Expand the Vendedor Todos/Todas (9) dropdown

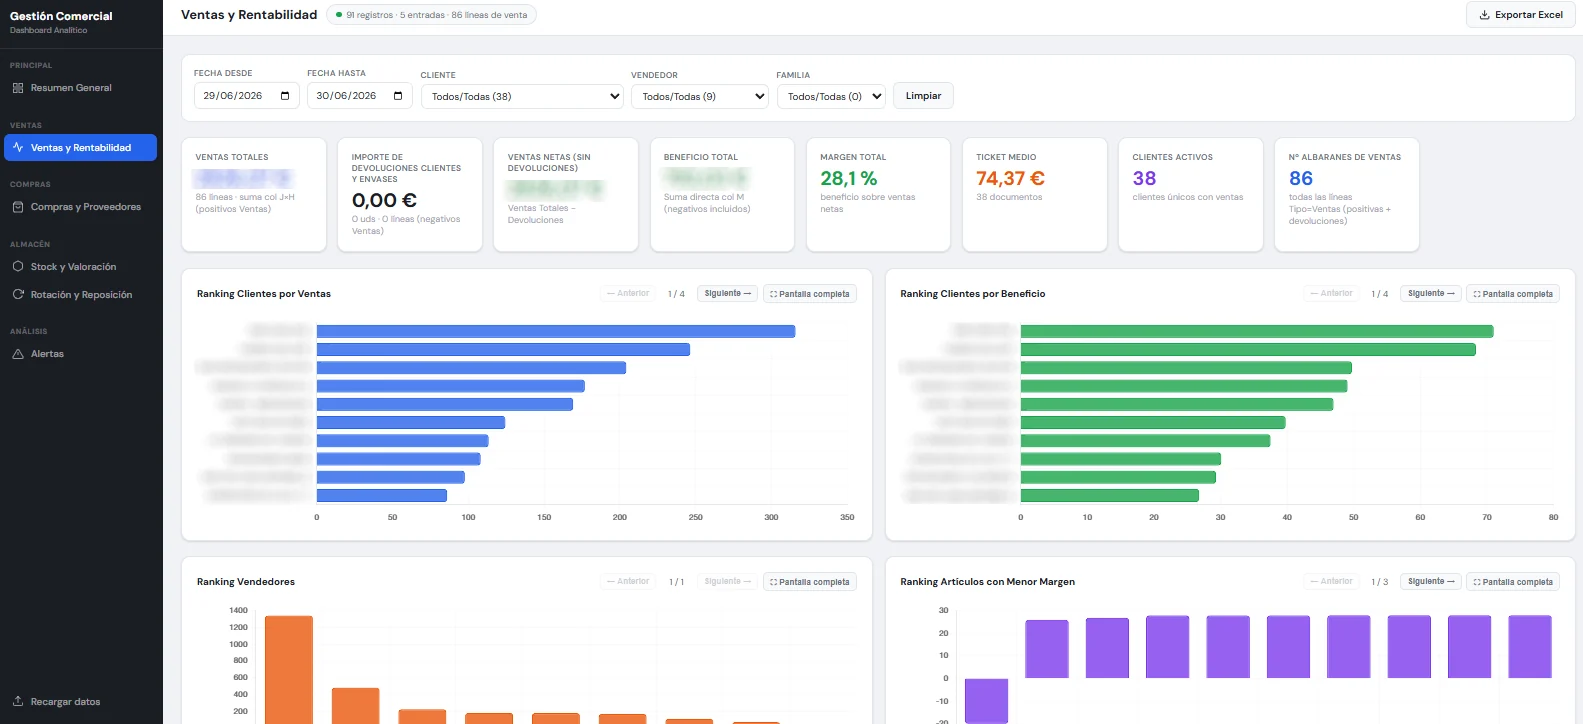click(700, 97)
